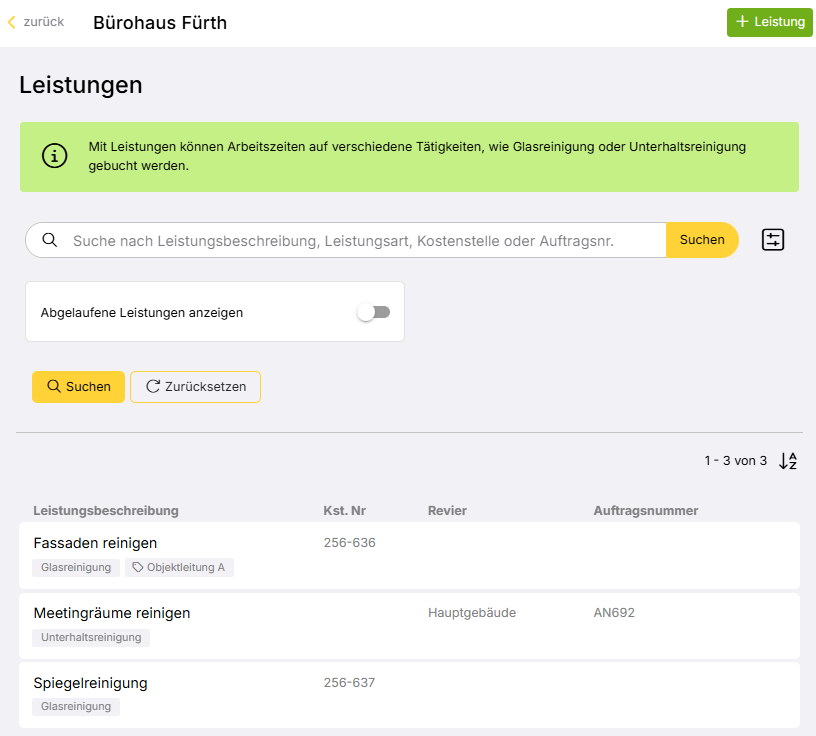Image resolution: width=816 pixels, height=736 pixels.
Task: Click the lower Suchen button with magnifier
Action: 79,387
